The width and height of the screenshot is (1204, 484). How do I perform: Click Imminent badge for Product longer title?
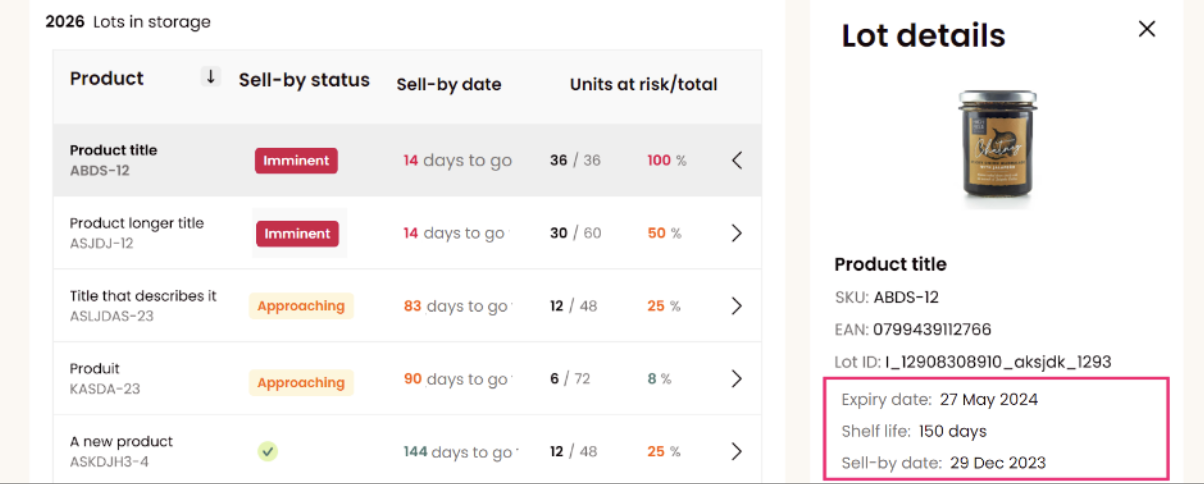[297, 233]
